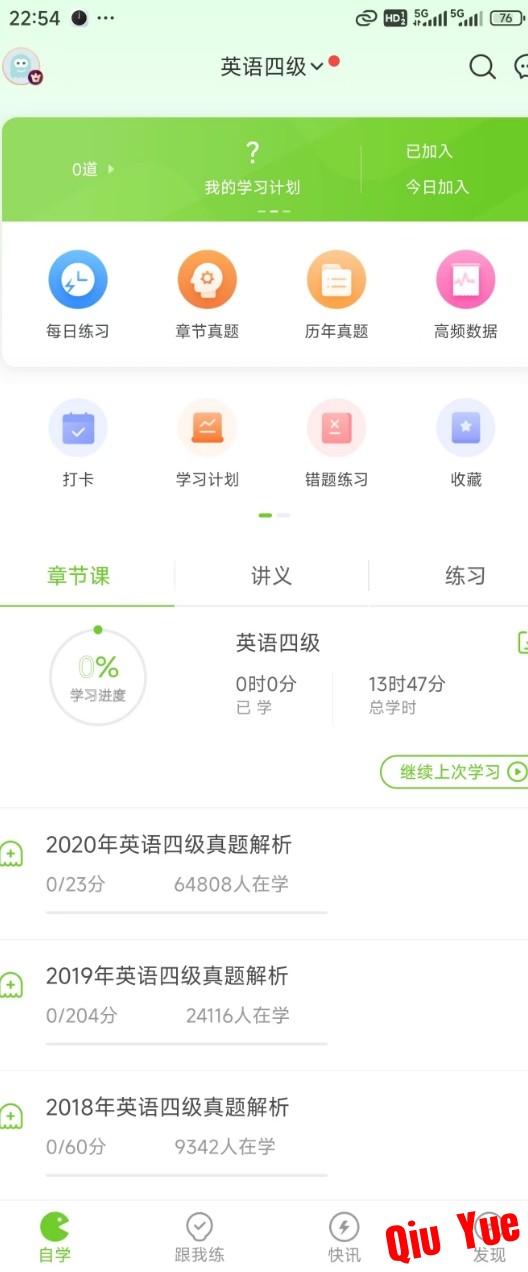Expand the 英语四级 course dropdown
528x1272 pixels.
[x=272, y=67]
